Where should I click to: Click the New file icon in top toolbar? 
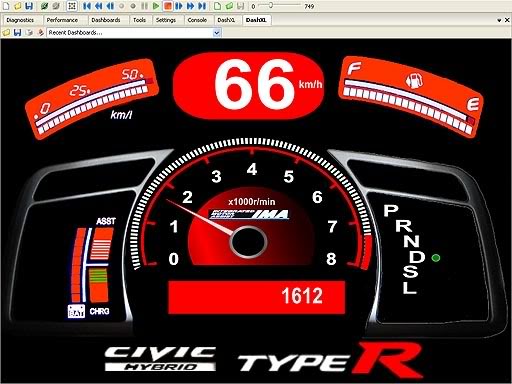point(6,6)
